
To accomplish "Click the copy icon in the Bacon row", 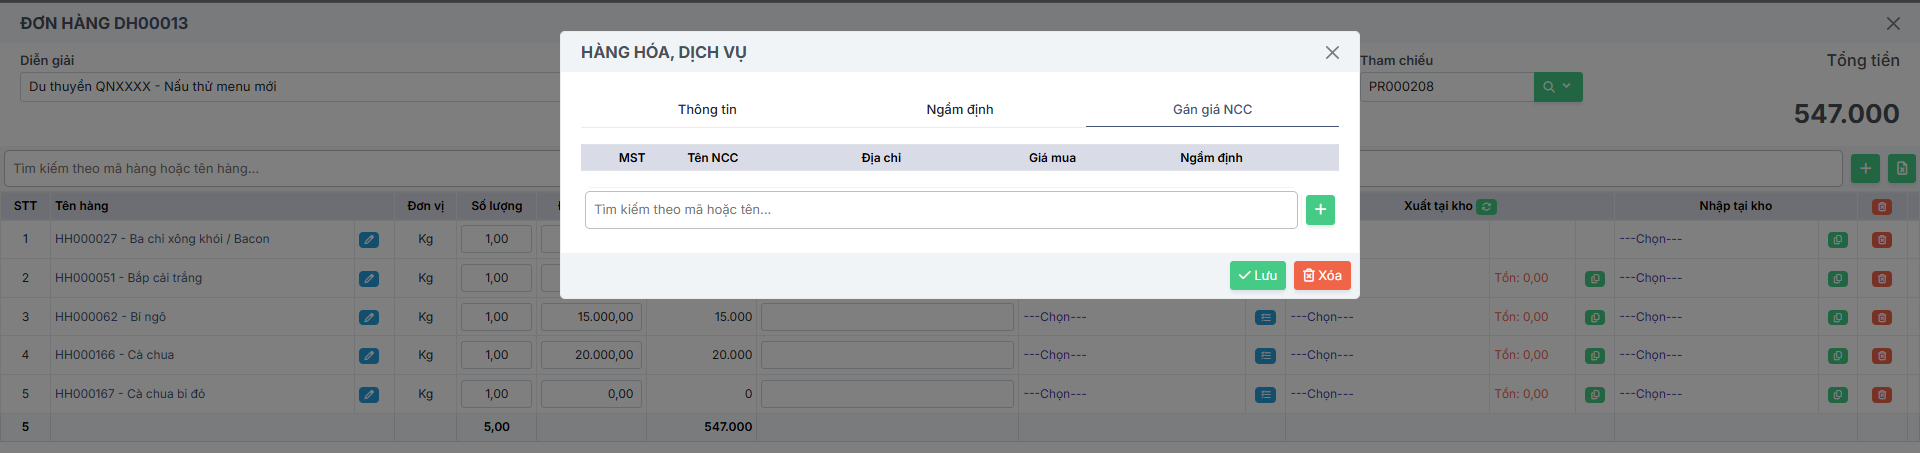I will pos(1837,240).
